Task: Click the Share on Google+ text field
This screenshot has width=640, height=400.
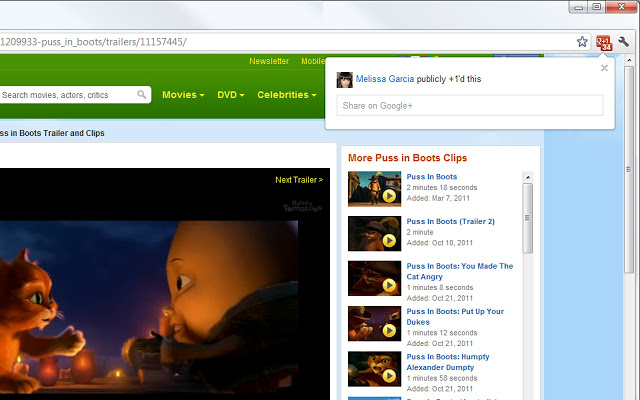Action: click(x=469, y=105)
